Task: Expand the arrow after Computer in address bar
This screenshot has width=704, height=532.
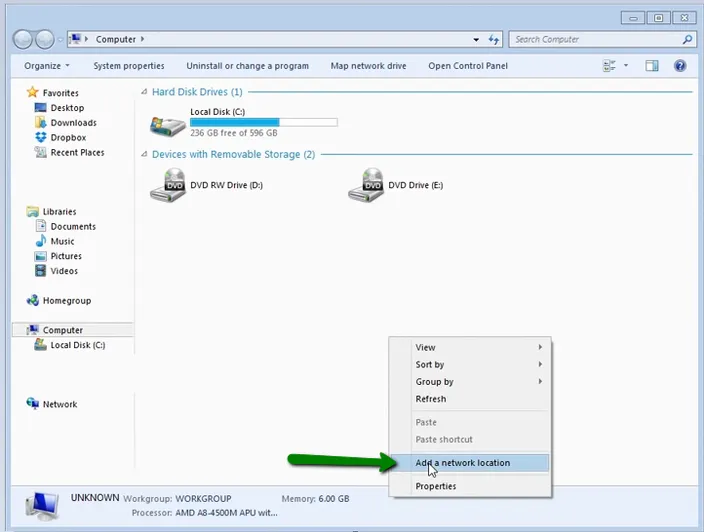Action: pos(142,39)
